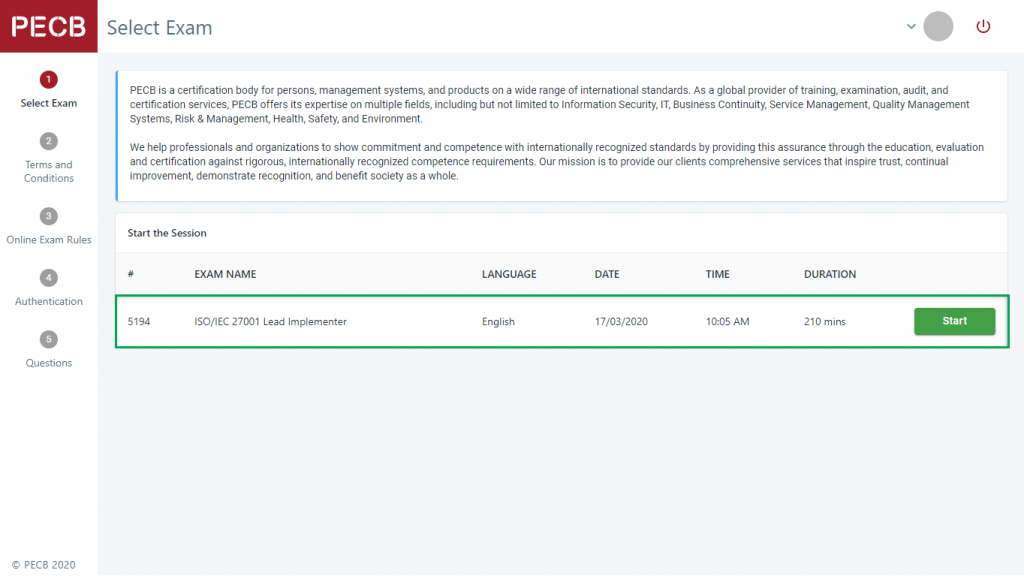Click the red power logout icon
The image size is (1024, 576).
(x=983, y=27)
